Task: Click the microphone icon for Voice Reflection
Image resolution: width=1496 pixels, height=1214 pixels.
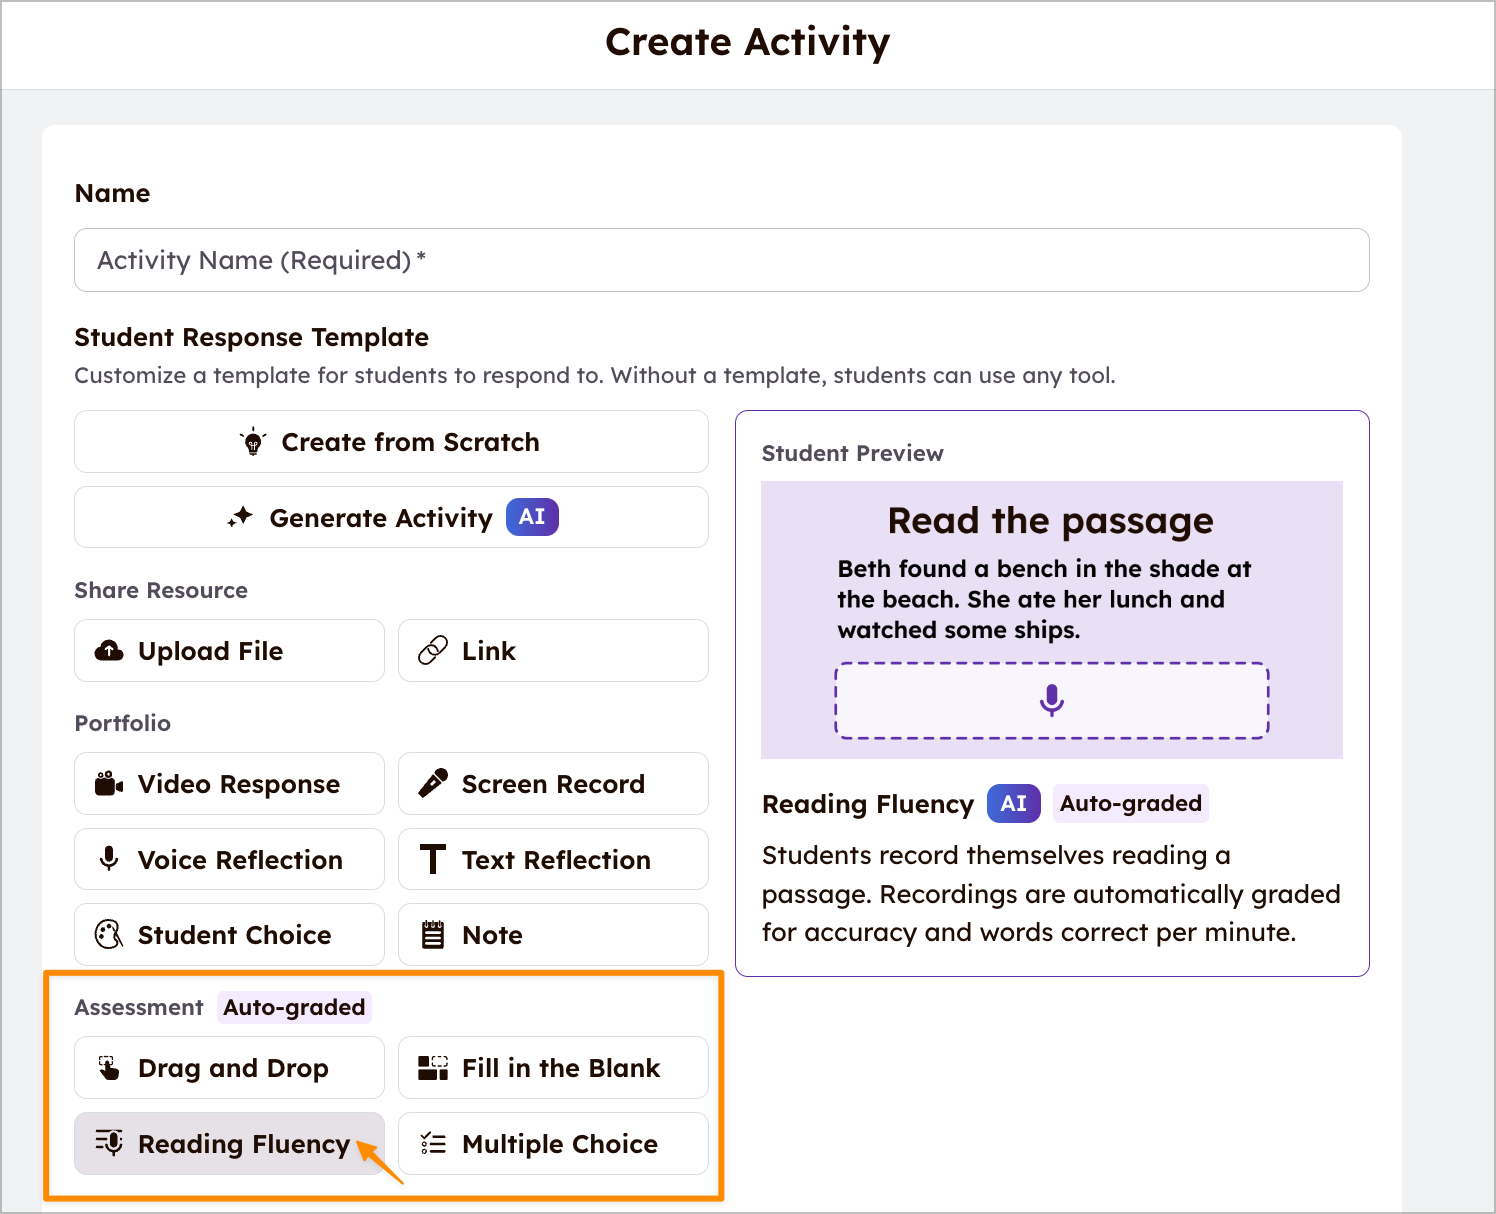Action: (x=109, y=859)
